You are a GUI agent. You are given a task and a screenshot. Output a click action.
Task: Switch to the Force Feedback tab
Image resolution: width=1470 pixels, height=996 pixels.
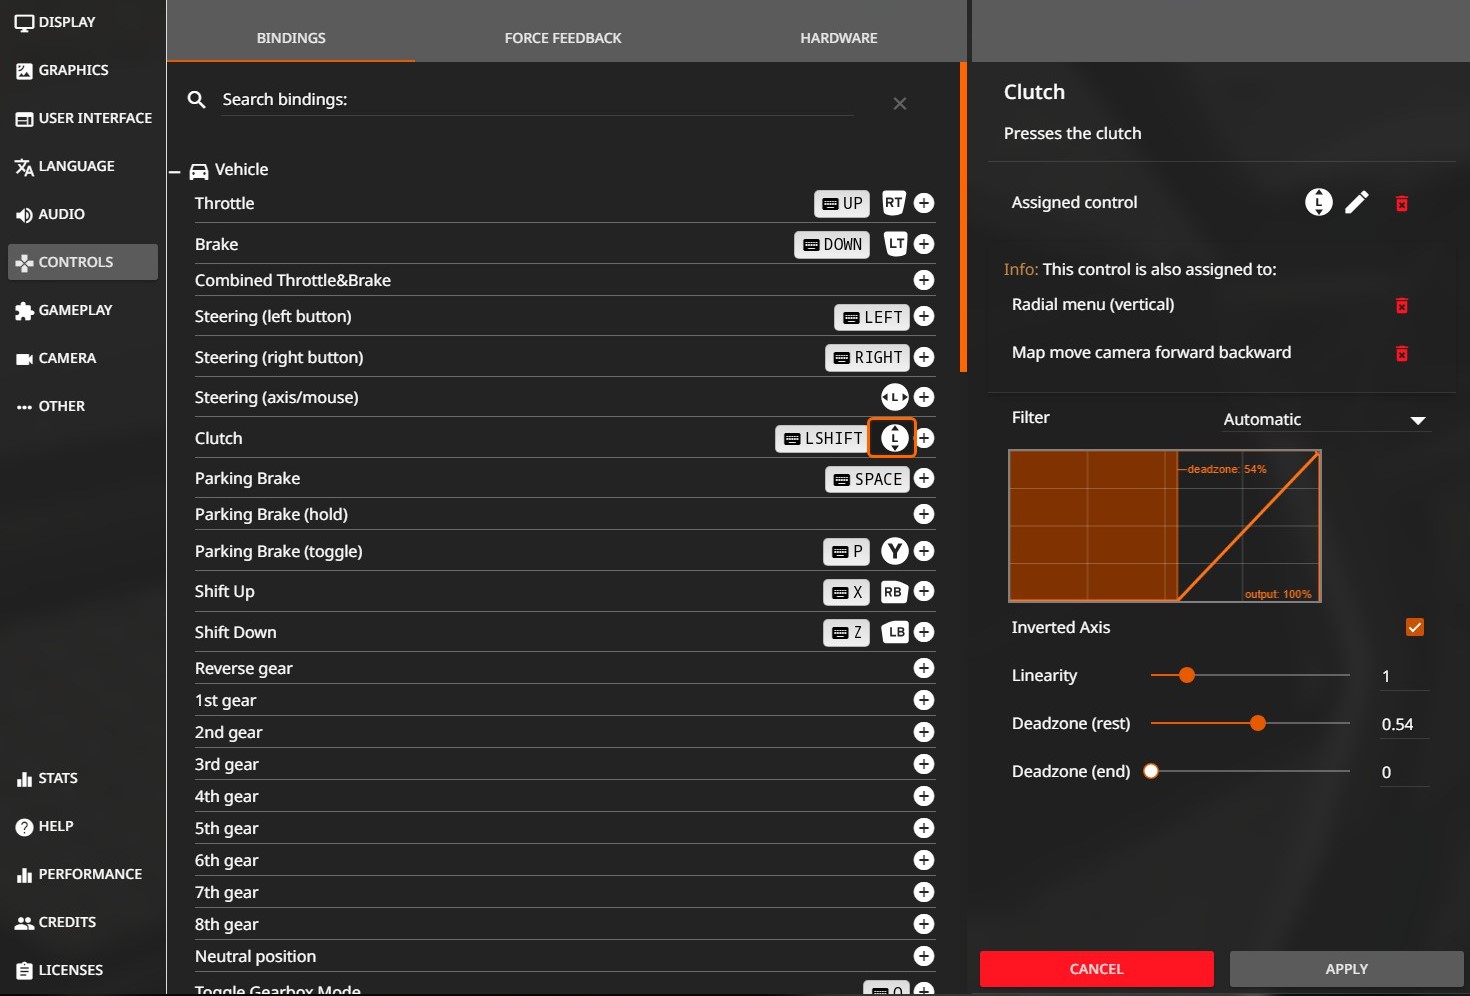[x=563, y=38]
